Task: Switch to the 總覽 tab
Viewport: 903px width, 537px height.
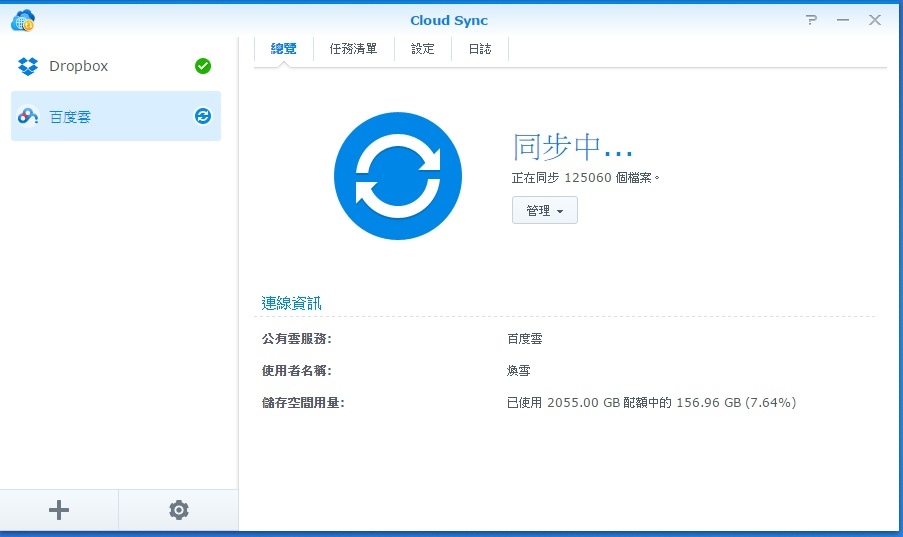Action: click(x=283, y=49)
